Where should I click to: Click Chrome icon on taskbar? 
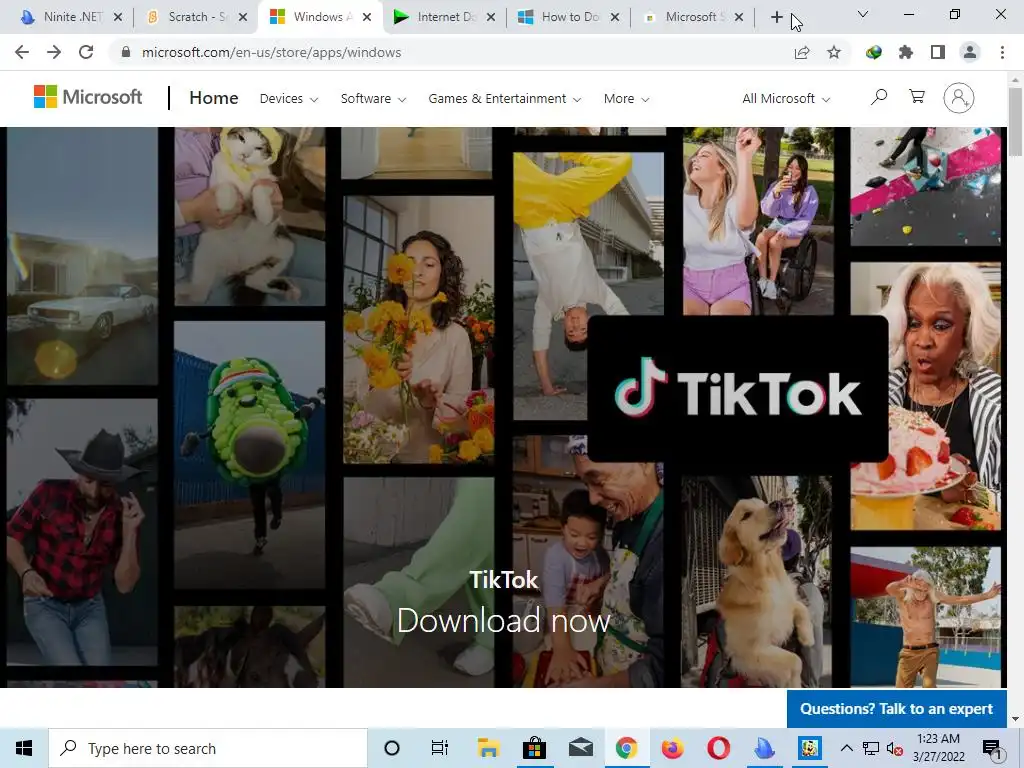click(626, 748)
